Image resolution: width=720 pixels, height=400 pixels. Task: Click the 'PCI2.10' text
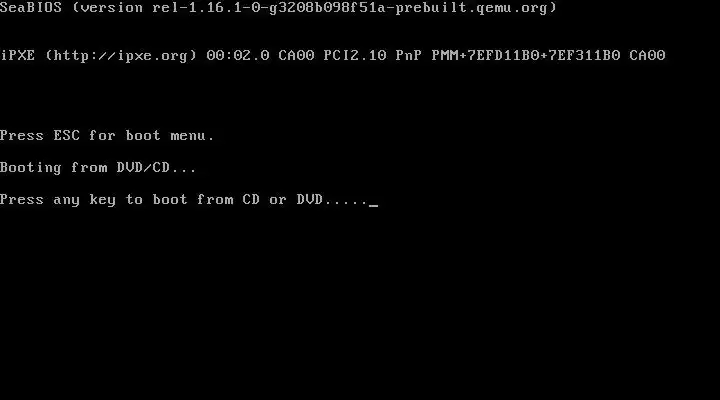click(355, 56)
